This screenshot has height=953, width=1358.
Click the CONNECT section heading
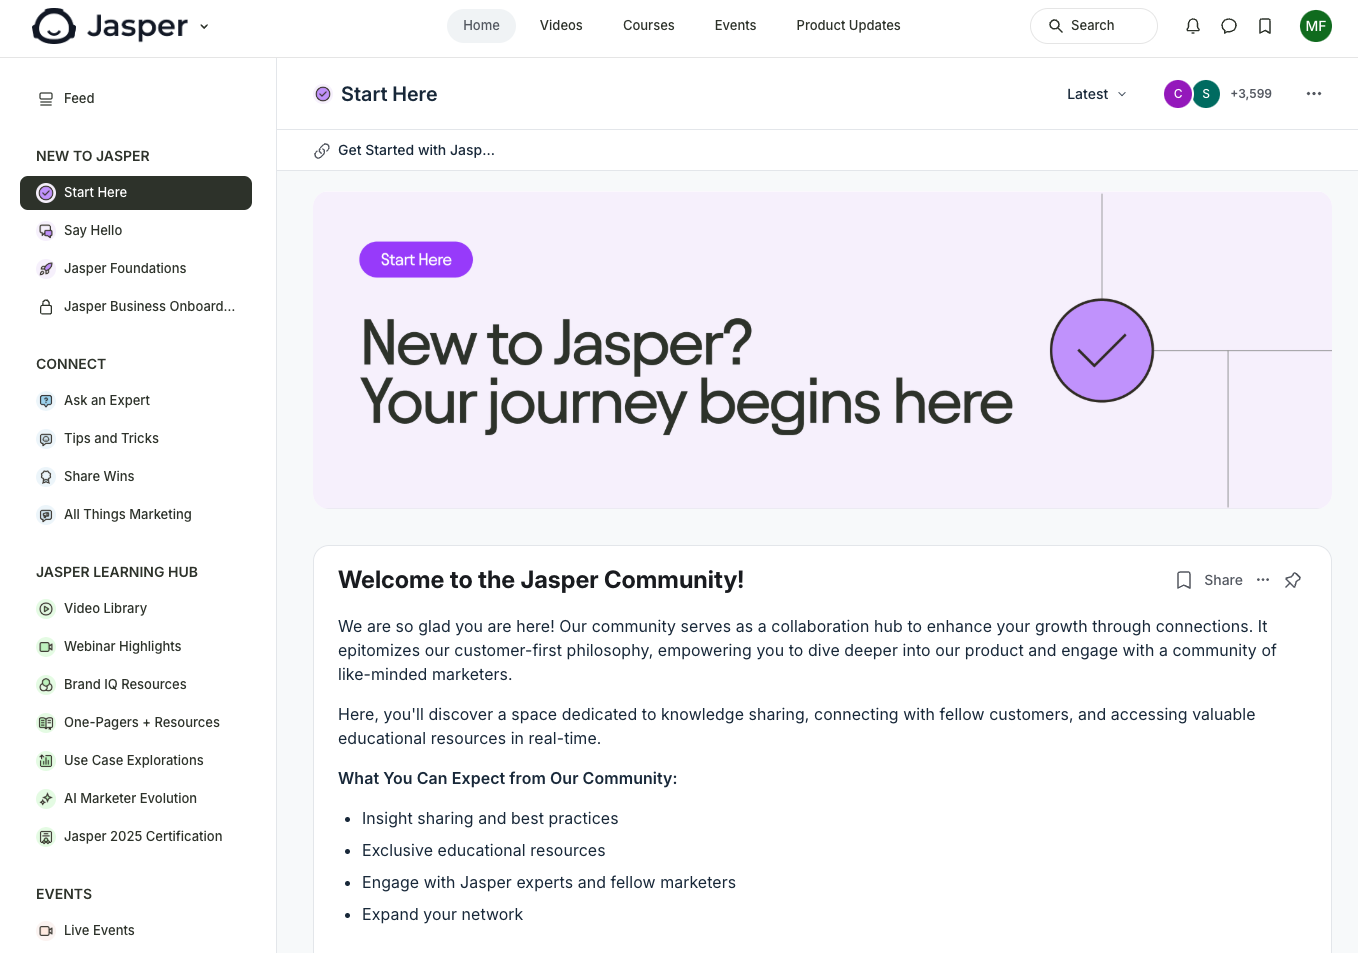pos(71,365)
